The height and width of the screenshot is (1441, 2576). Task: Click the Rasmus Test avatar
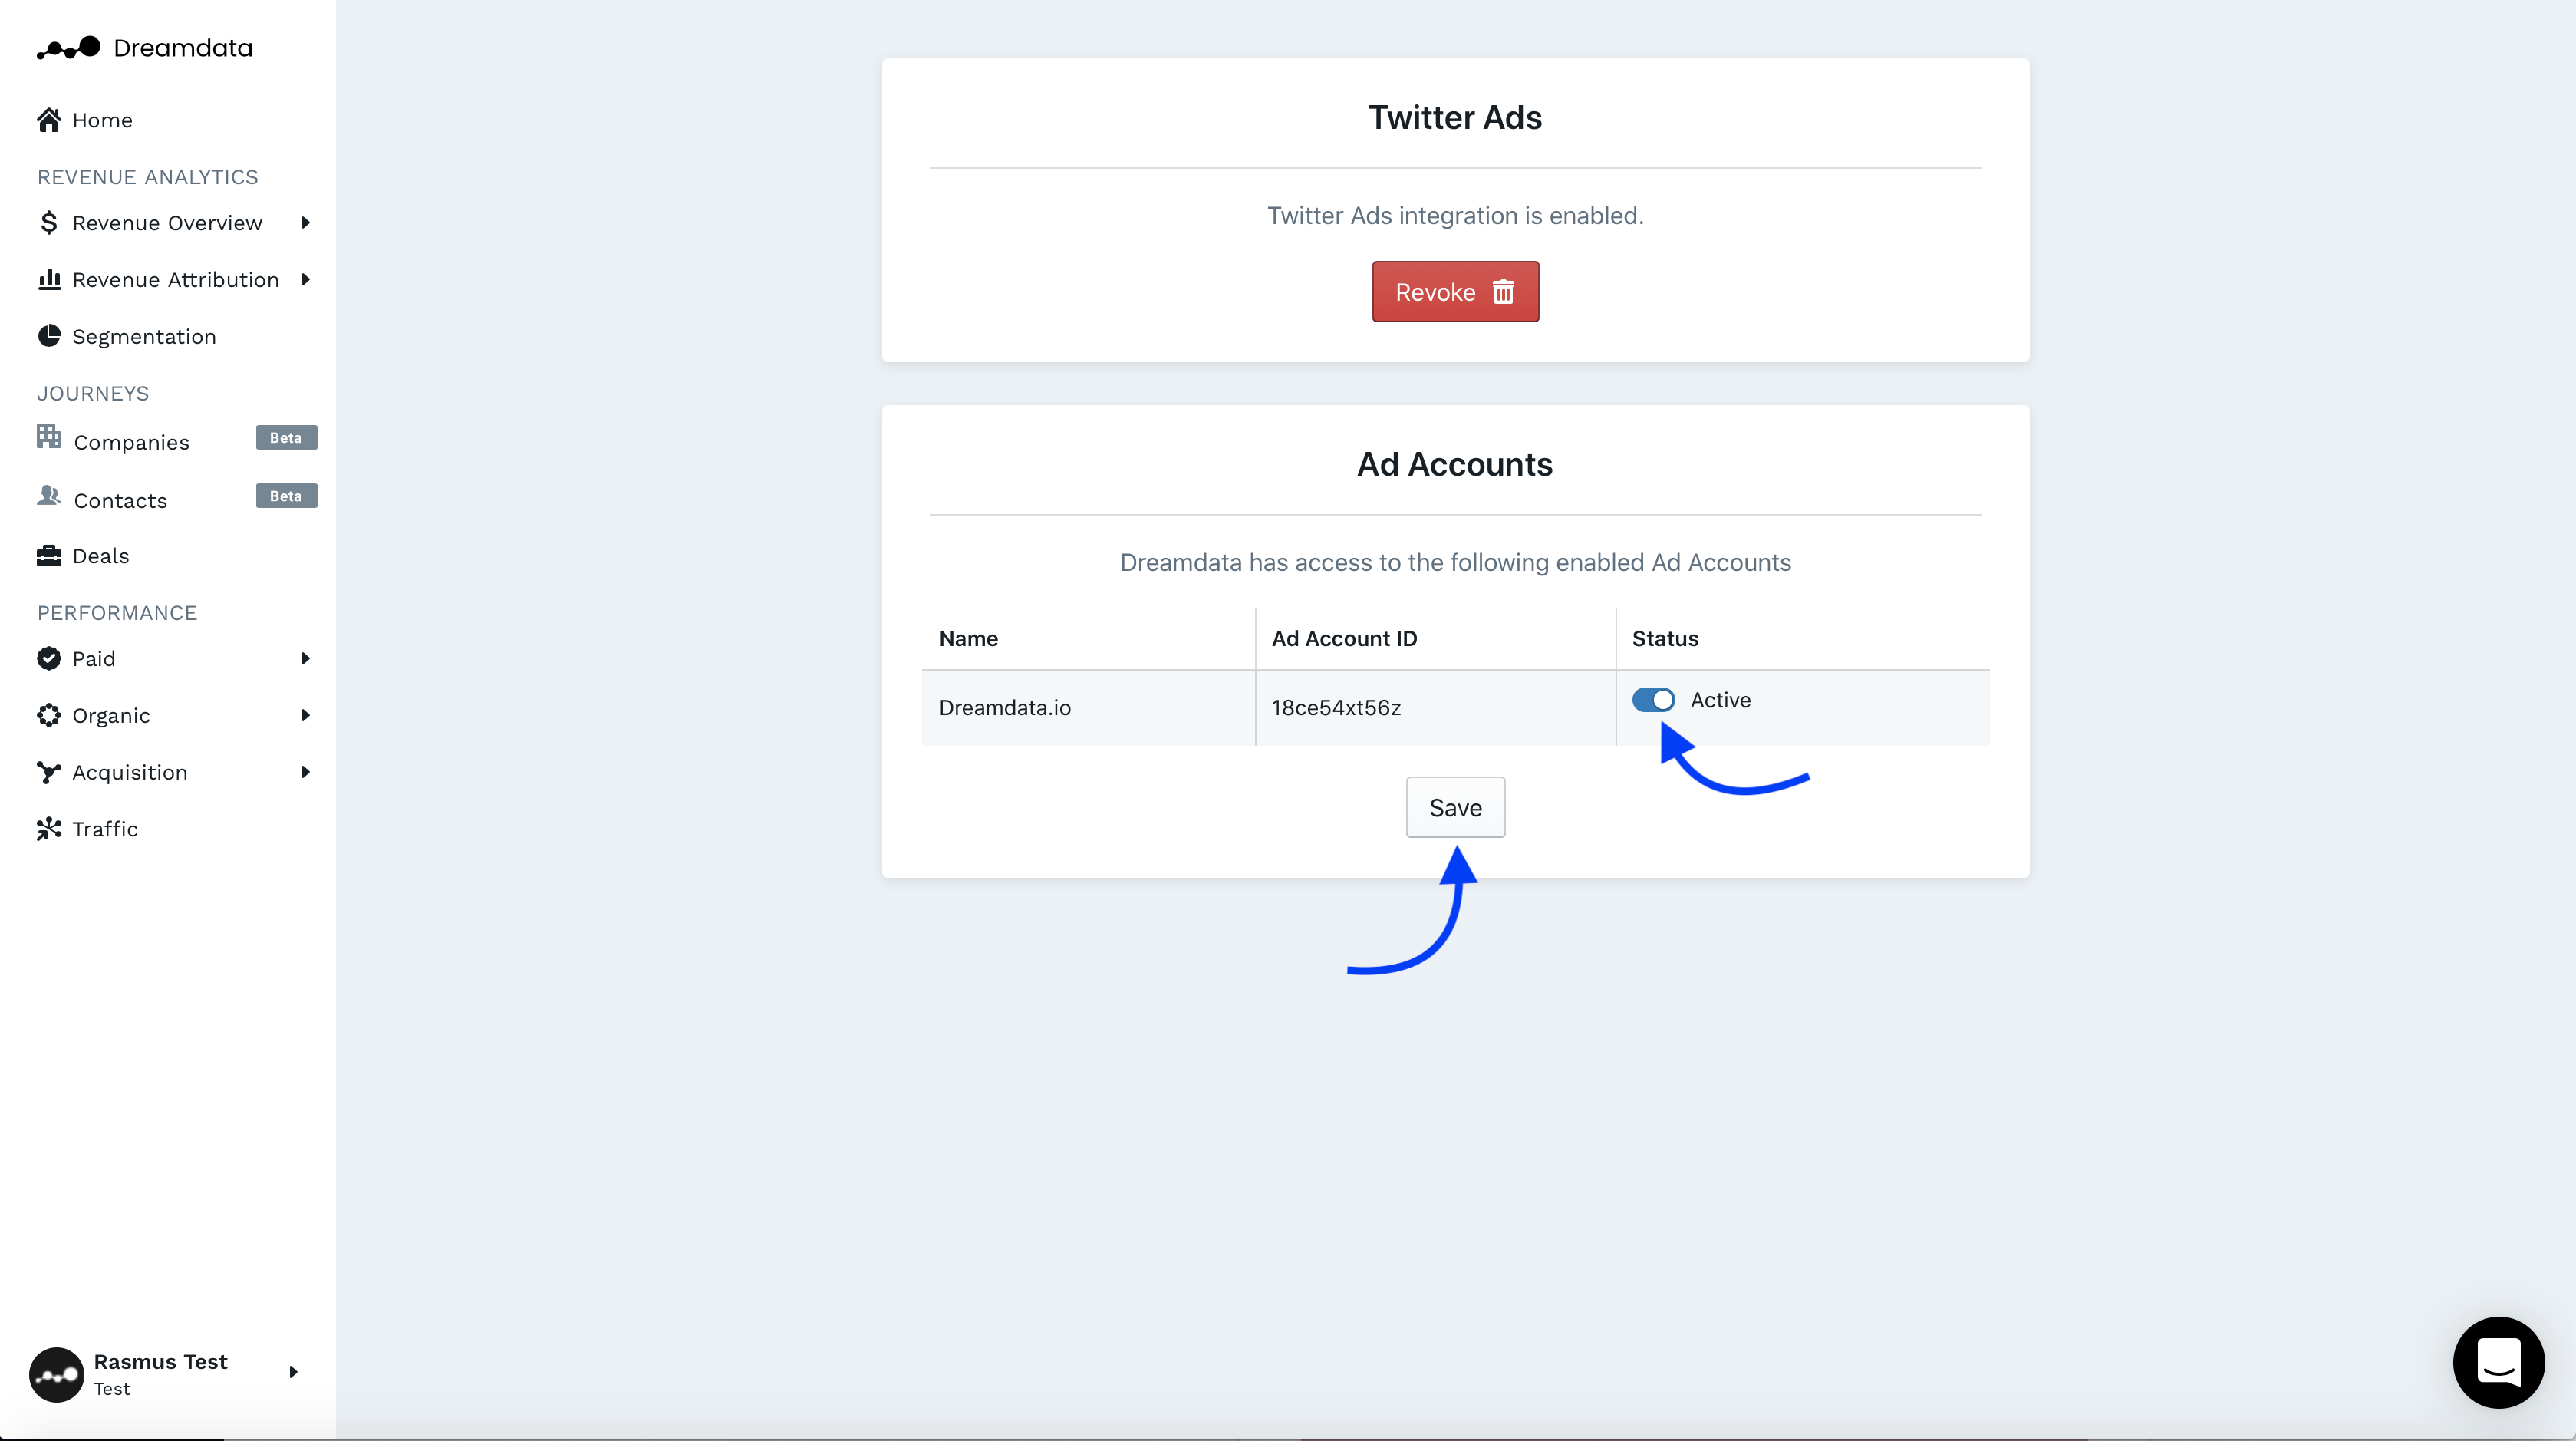coord(57,1374)
